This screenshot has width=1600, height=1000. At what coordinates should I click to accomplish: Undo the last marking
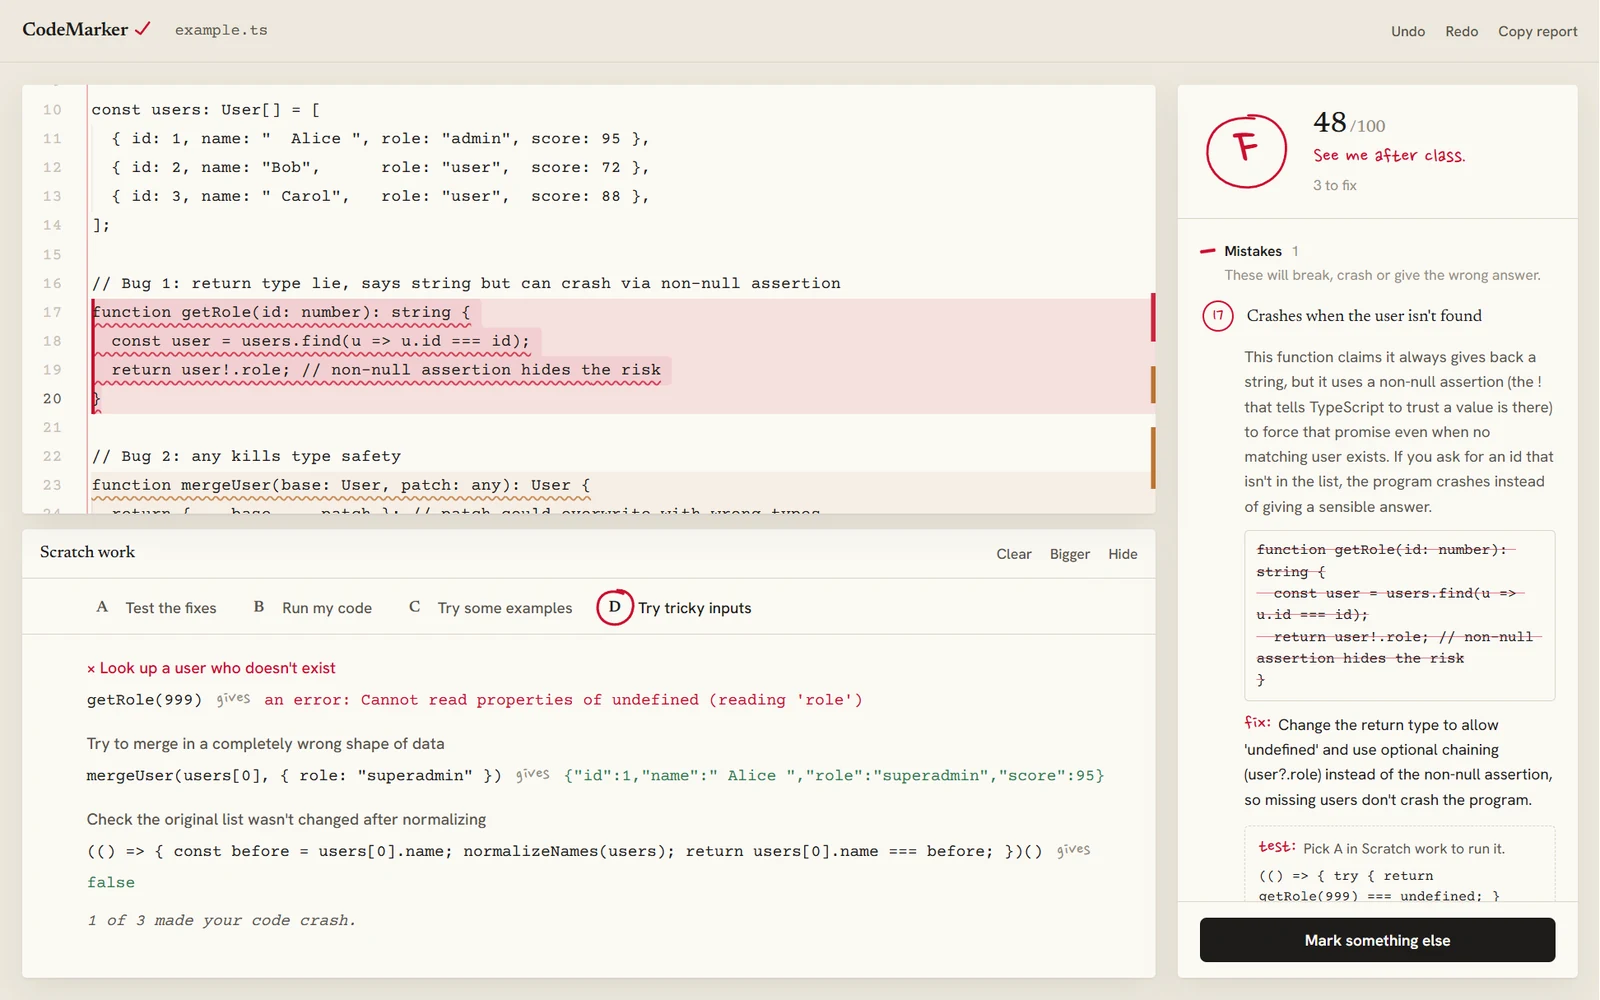1408,31
